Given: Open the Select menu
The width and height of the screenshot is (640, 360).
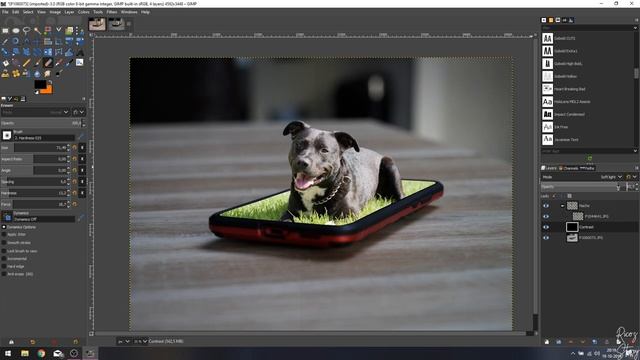Looking at the screenshot, I should click(28, 12).
